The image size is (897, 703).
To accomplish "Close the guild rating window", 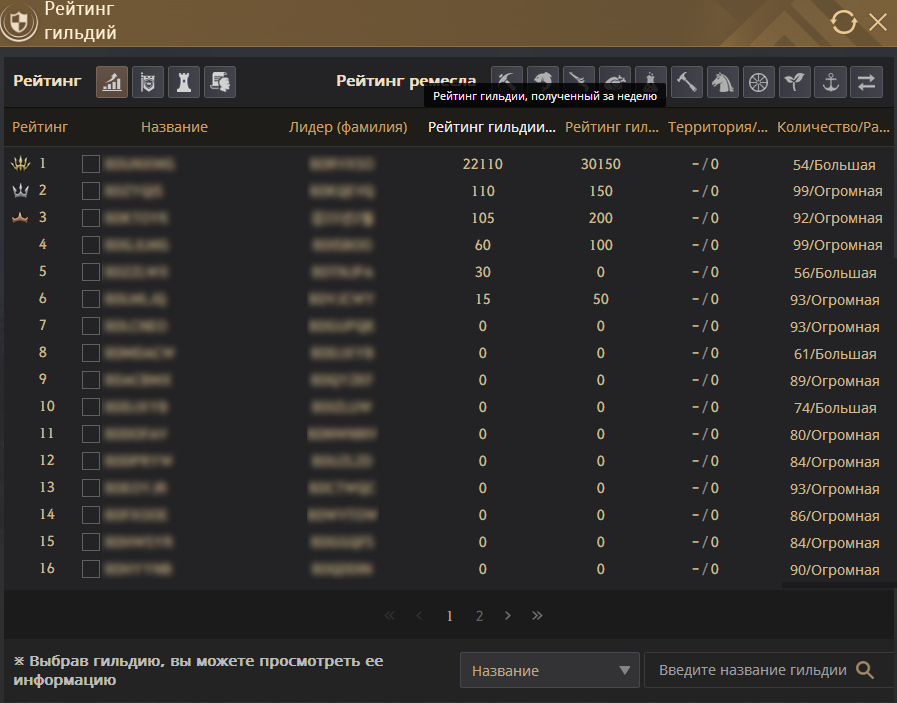I will 878,22.
